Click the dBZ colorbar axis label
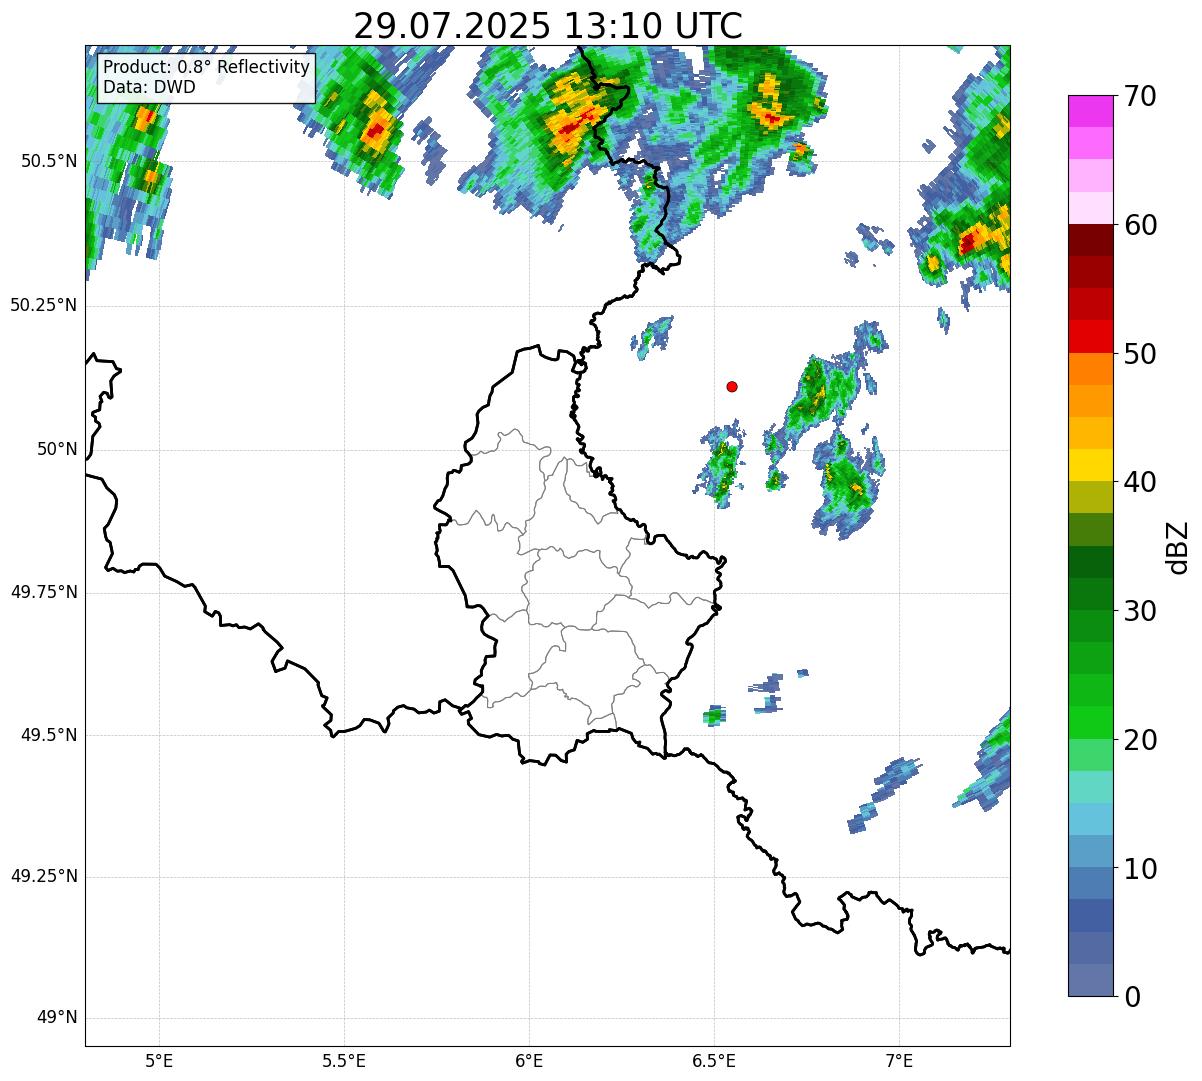The image size is (1202, 1081). pyautogui.click(x=1178, y=547)
